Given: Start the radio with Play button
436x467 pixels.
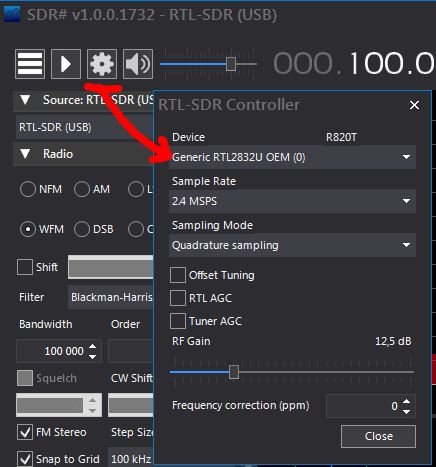Looking at the screenshot, I should point(66,64).
